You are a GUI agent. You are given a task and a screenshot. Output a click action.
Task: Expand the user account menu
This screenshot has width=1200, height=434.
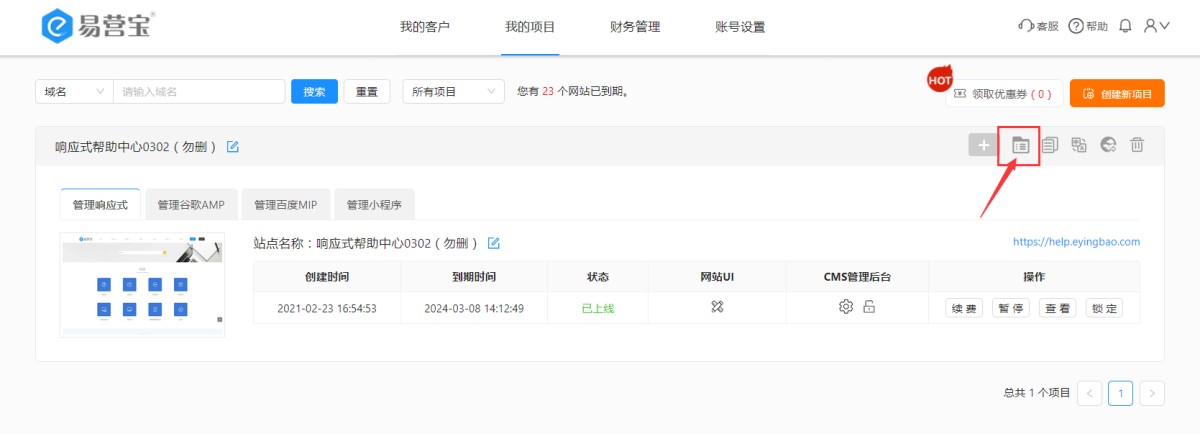[x=1156, y=26]
